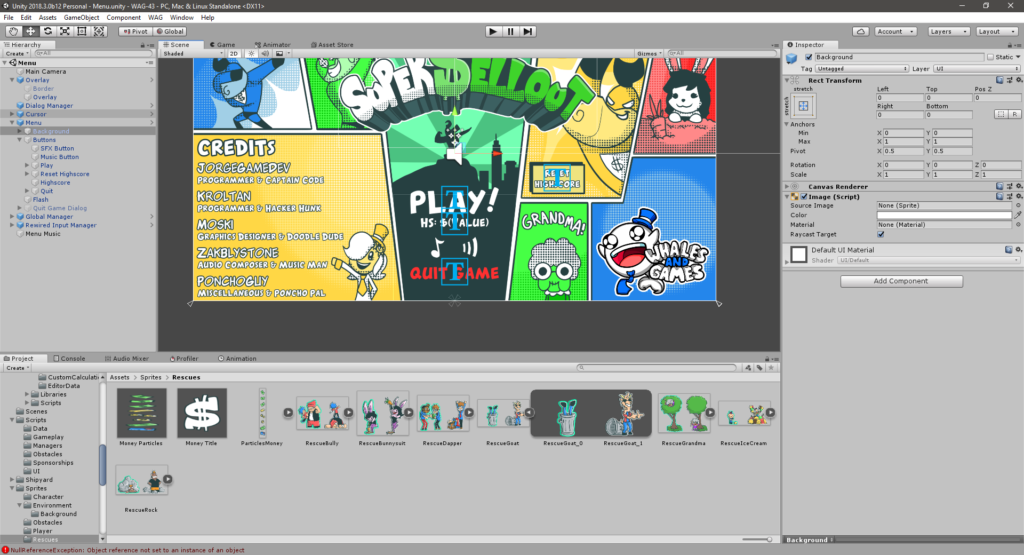Select the Move tool

(x=30, y=31)
